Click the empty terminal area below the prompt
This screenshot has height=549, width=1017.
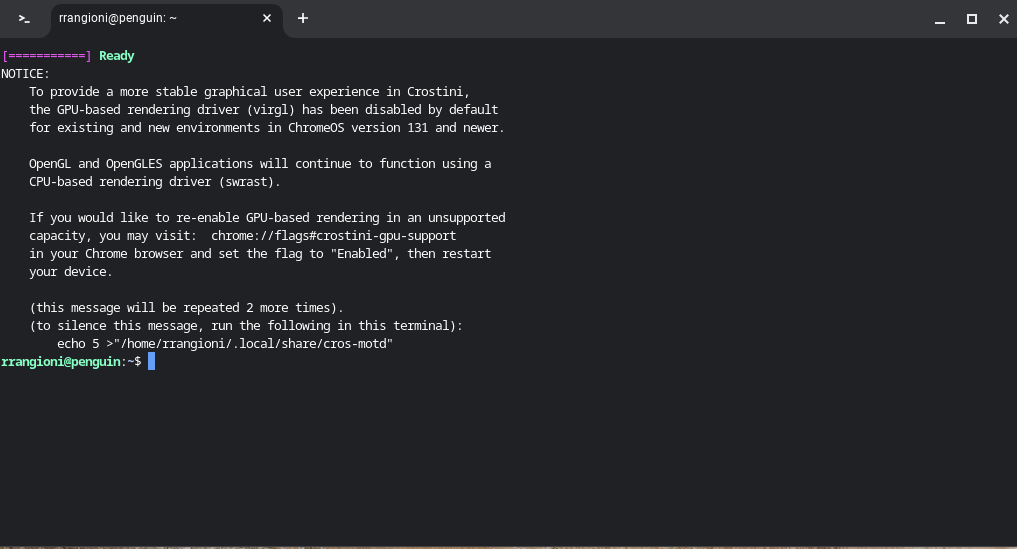[508, 454]
